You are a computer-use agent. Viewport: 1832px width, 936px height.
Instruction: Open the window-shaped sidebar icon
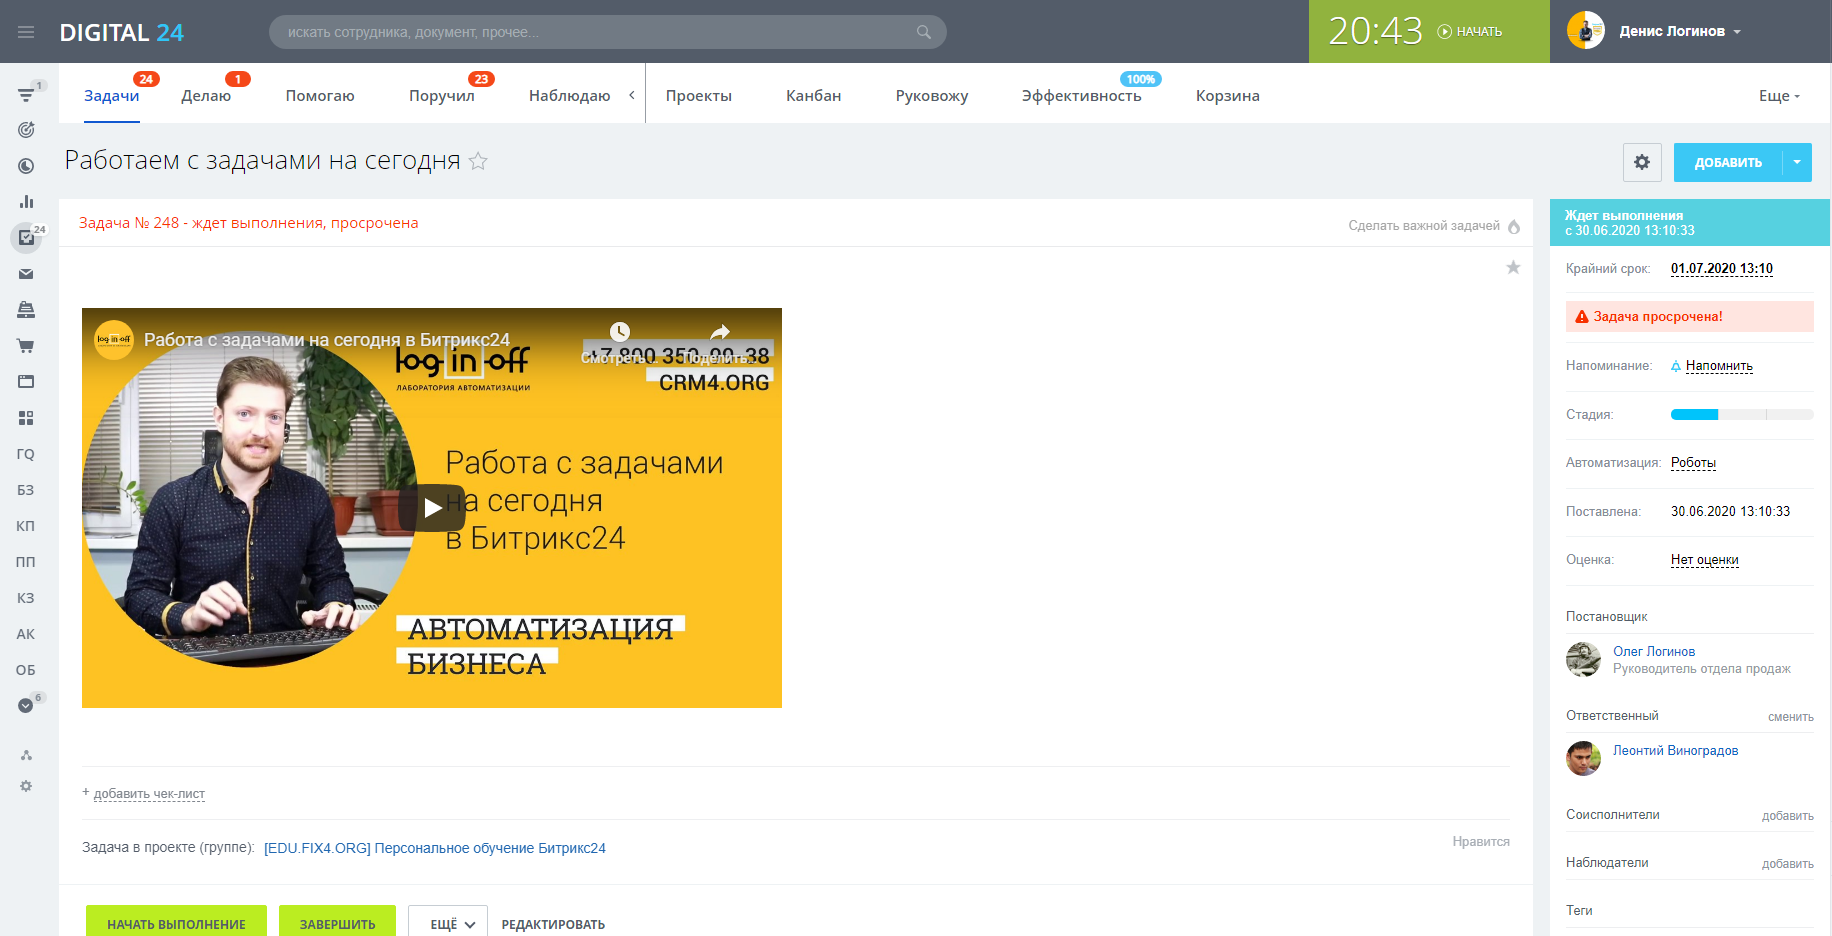[x=26, y=382]
